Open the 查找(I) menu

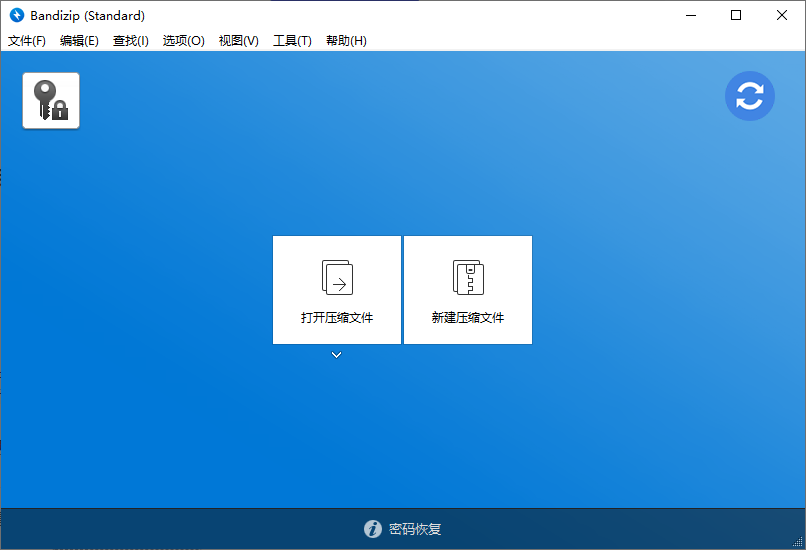131,41
